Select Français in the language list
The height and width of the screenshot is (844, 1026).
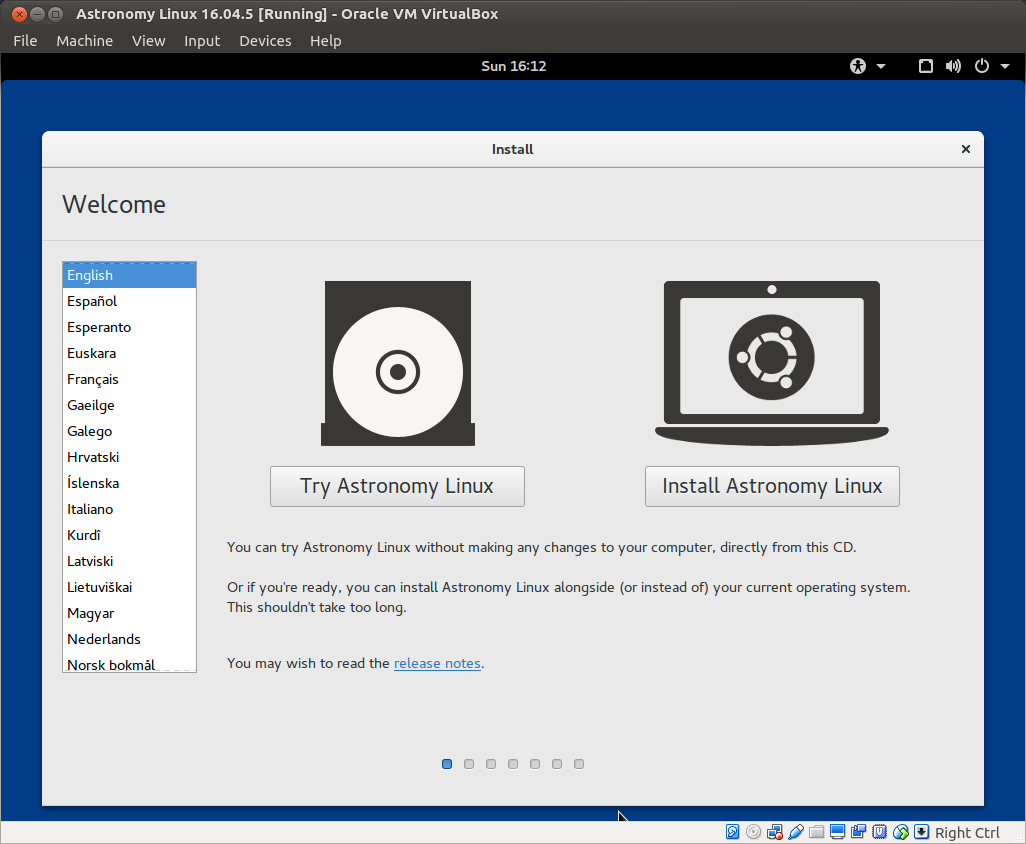(x=93, y=379)
